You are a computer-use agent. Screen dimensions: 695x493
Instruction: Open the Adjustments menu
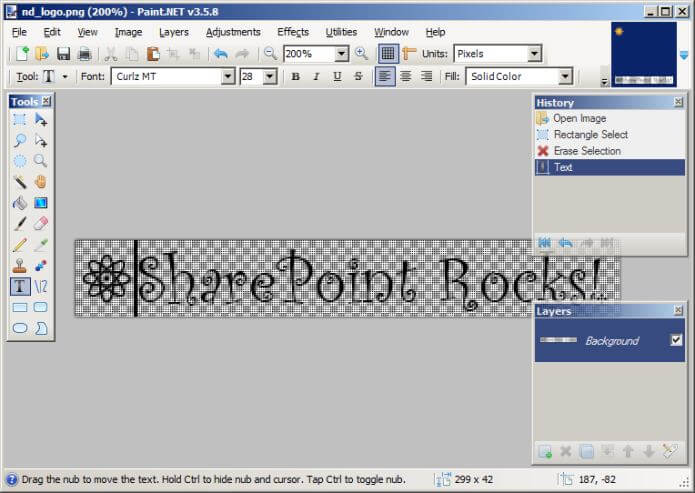(x=233, y=32)
